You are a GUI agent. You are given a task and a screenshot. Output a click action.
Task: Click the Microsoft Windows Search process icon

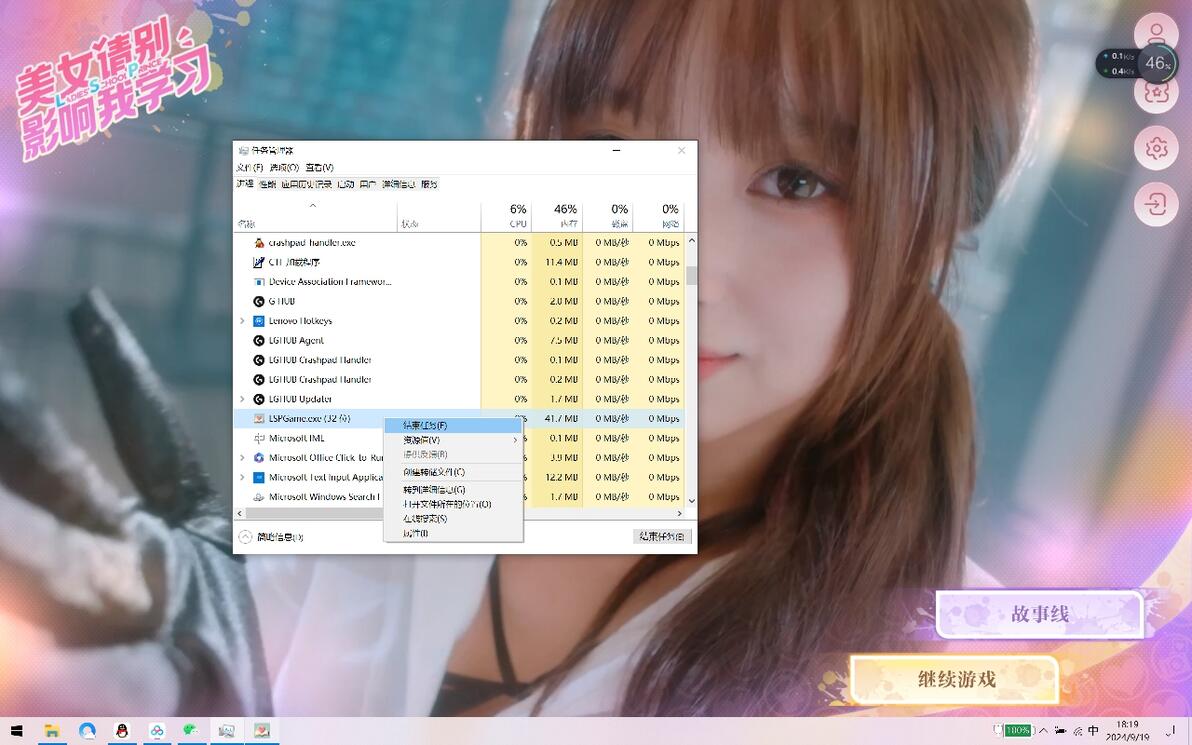[258, 497]
